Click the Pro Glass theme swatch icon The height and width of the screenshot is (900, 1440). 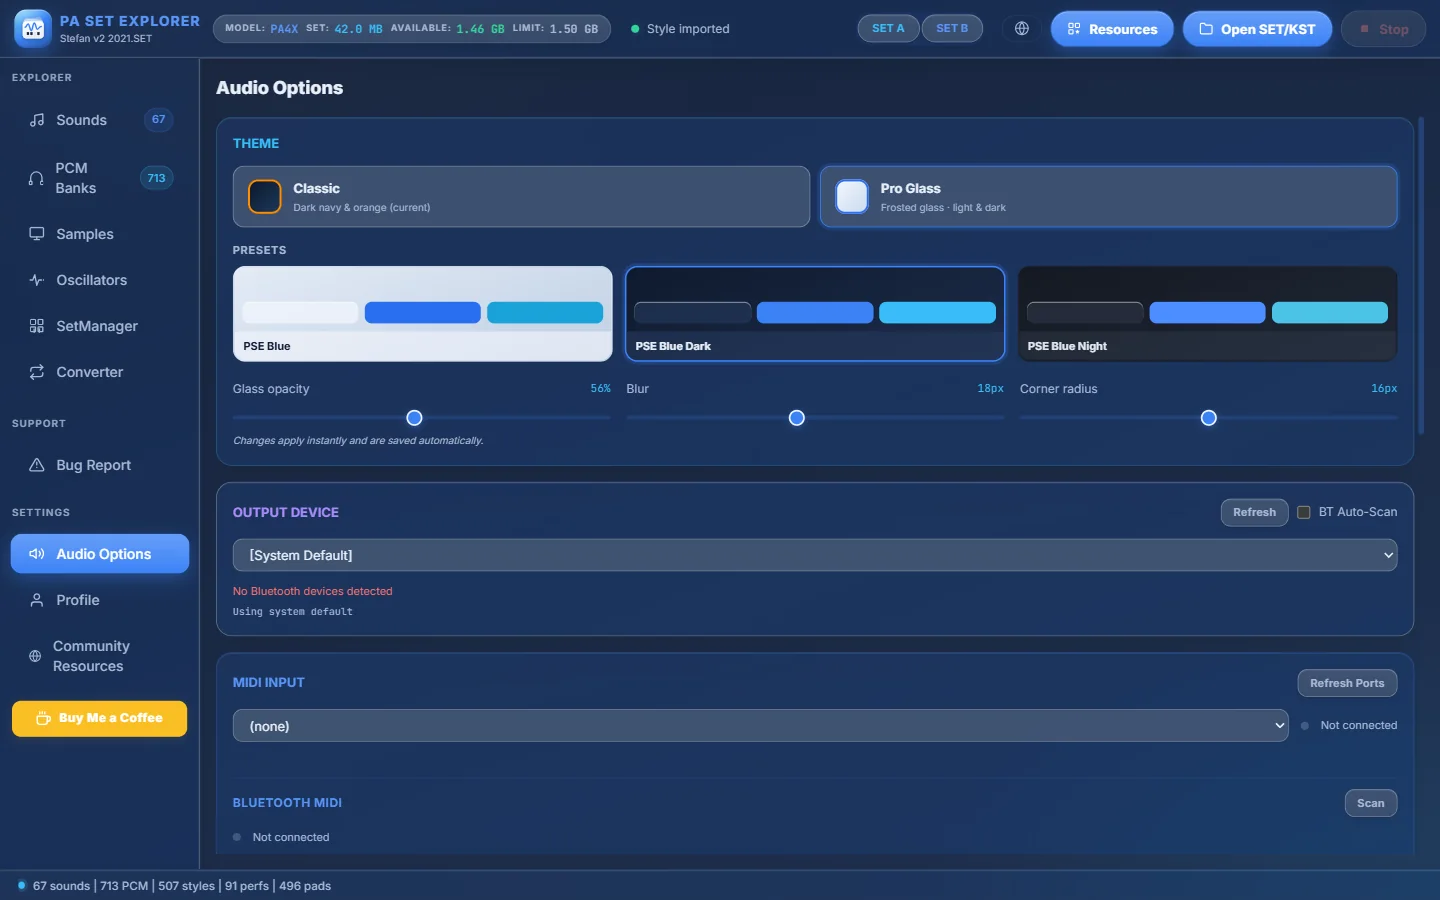click(x=852, y=197)
